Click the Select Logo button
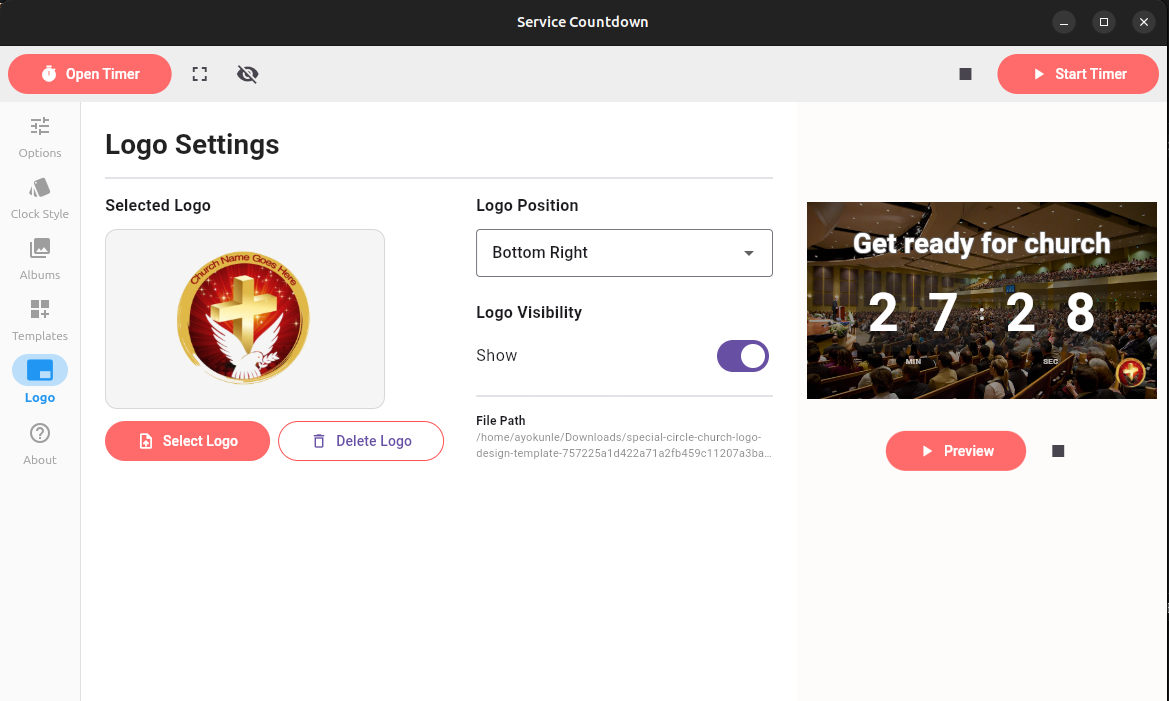The height and width of the screenshot is (701, 1169). point(187,441)
